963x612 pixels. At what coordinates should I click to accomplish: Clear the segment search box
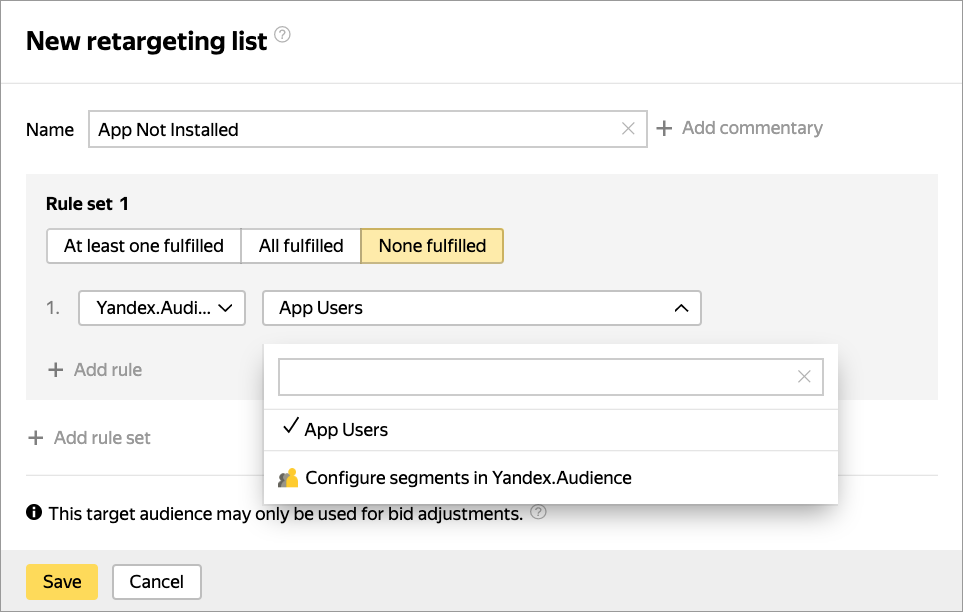(804, 377)
